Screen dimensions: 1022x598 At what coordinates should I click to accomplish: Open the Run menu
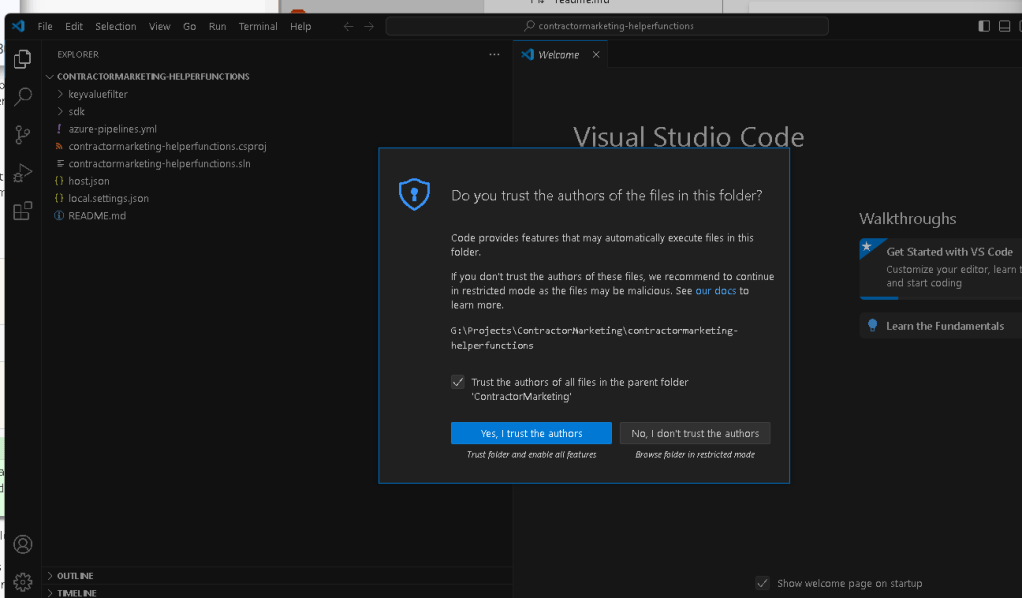[217, 27]
